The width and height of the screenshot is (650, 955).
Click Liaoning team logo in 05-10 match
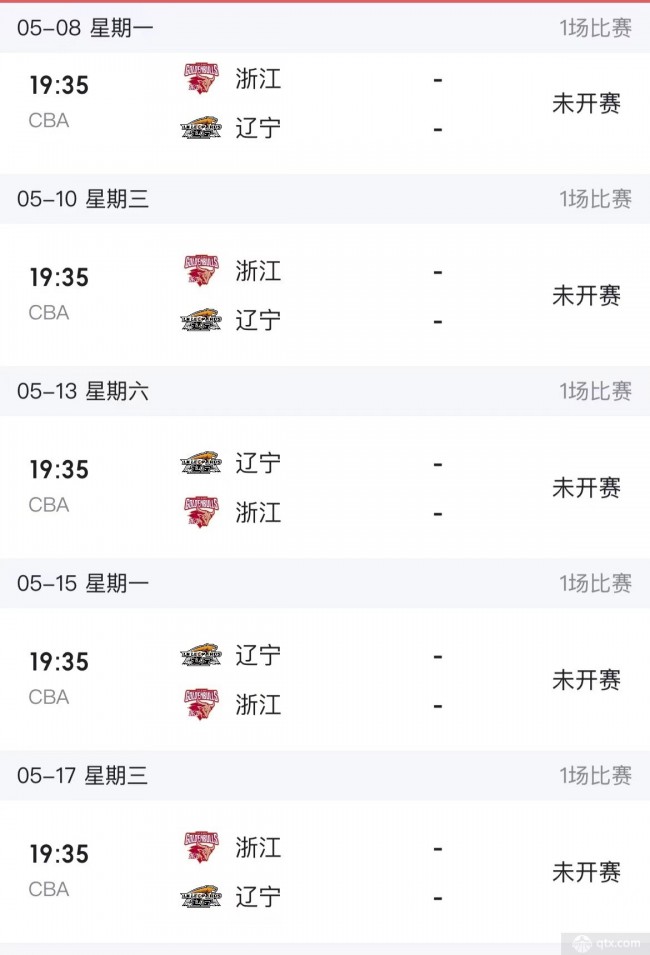coord(201,320)
